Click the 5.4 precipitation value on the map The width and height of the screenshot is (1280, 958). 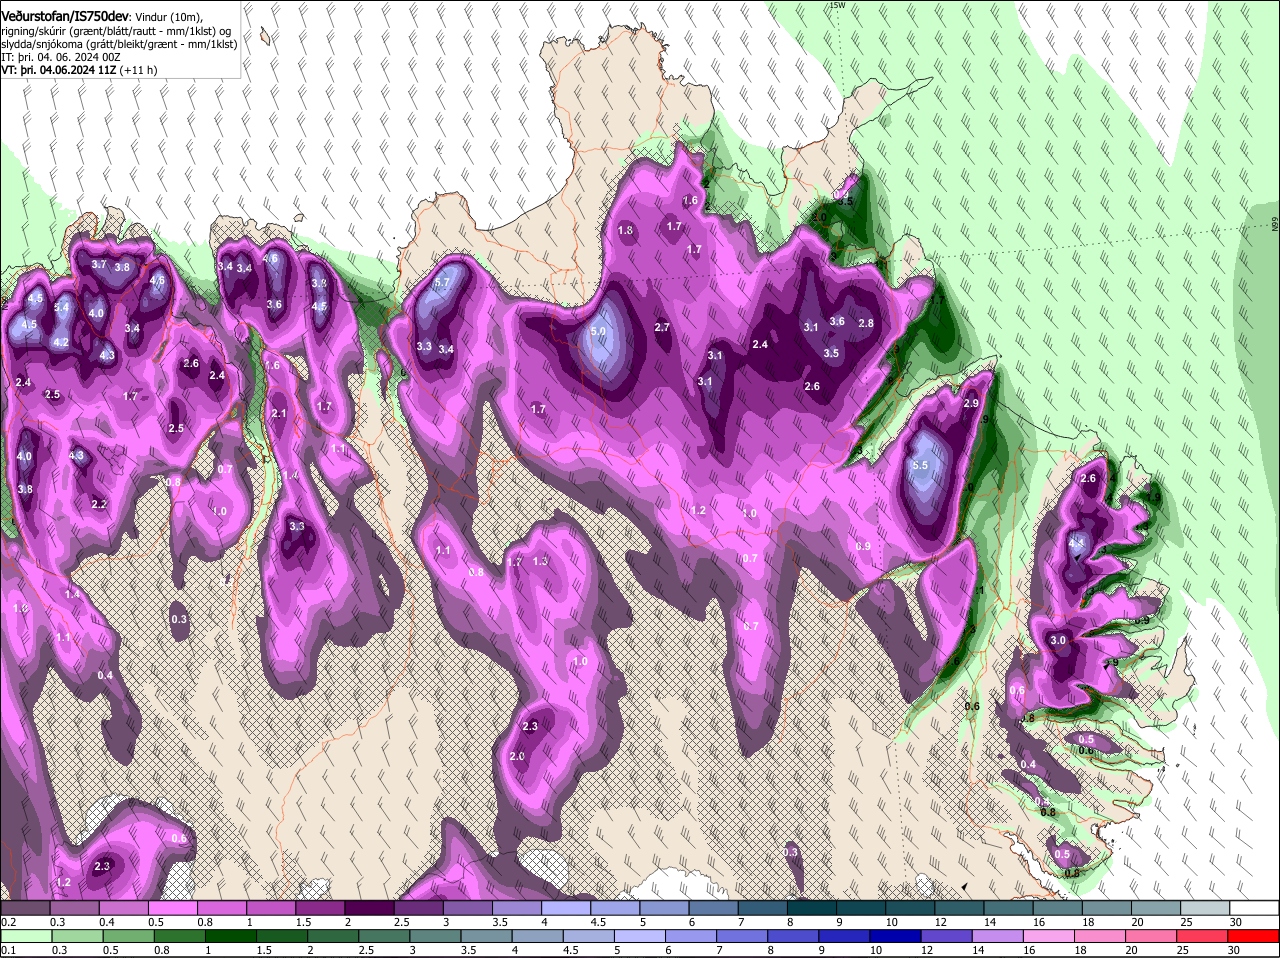click(x=62, y=308)
